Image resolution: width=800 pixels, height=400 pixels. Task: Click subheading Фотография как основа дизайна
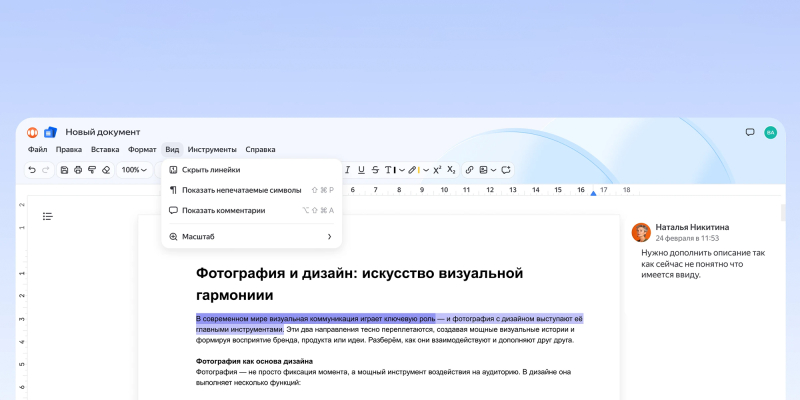(x=254, y=361)
